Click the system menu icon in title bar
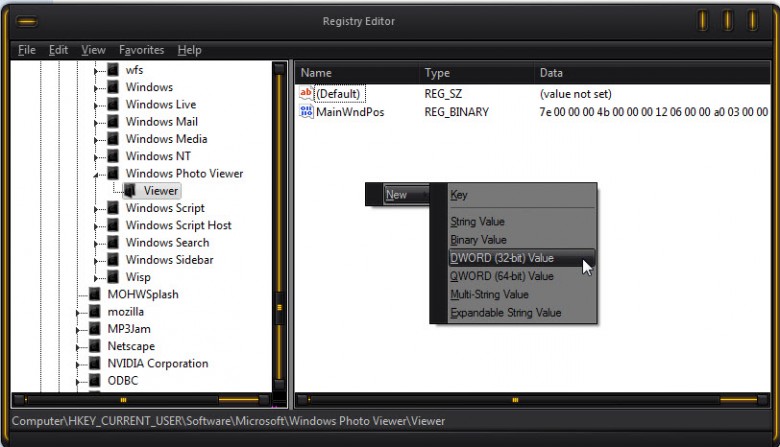Screen dimensions: 780x447 [x=27, y=21]
